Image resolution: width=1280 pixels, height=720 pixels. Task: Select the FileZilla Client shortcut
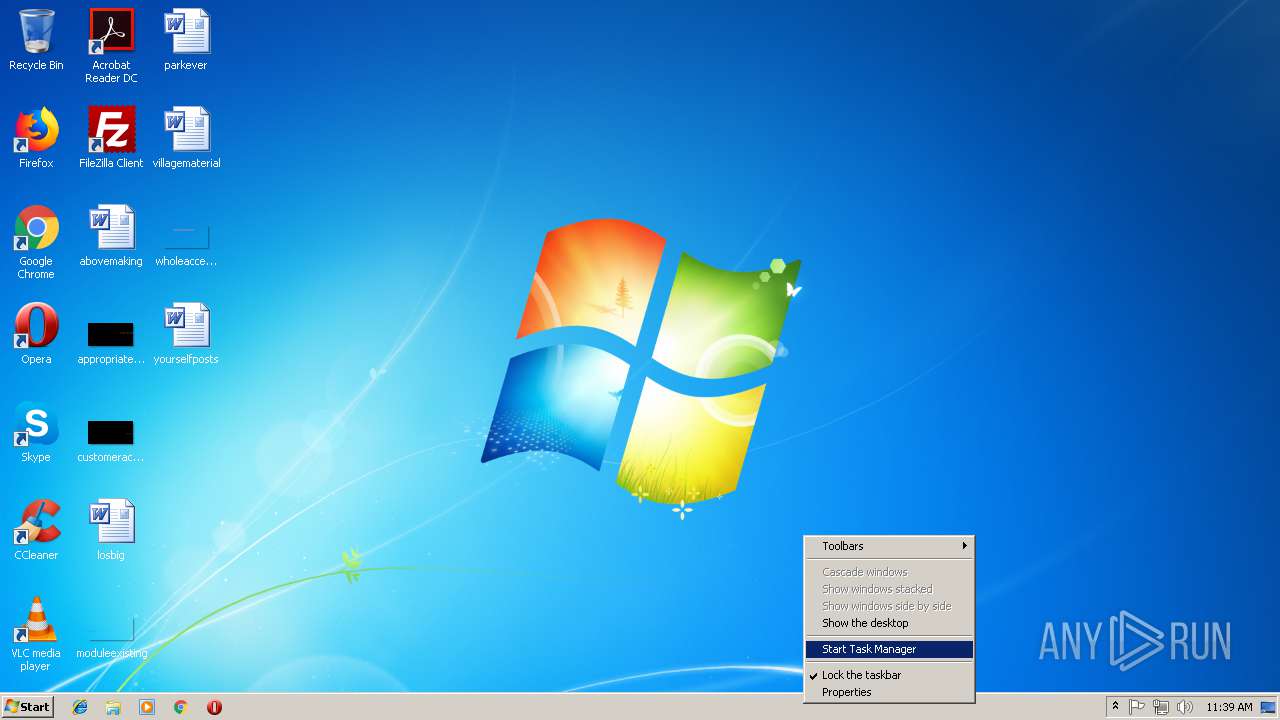pos(111,138)
